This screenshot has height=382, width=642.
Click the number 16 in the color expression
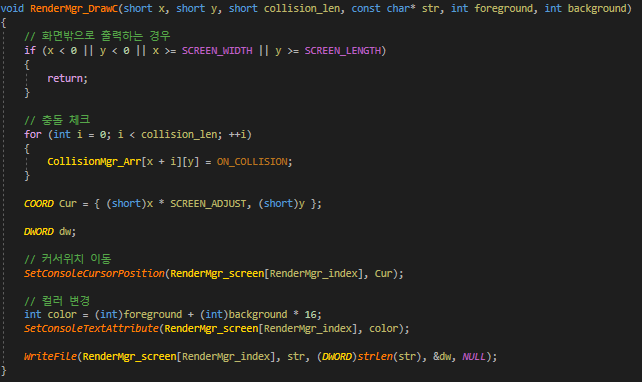point(310,314)
